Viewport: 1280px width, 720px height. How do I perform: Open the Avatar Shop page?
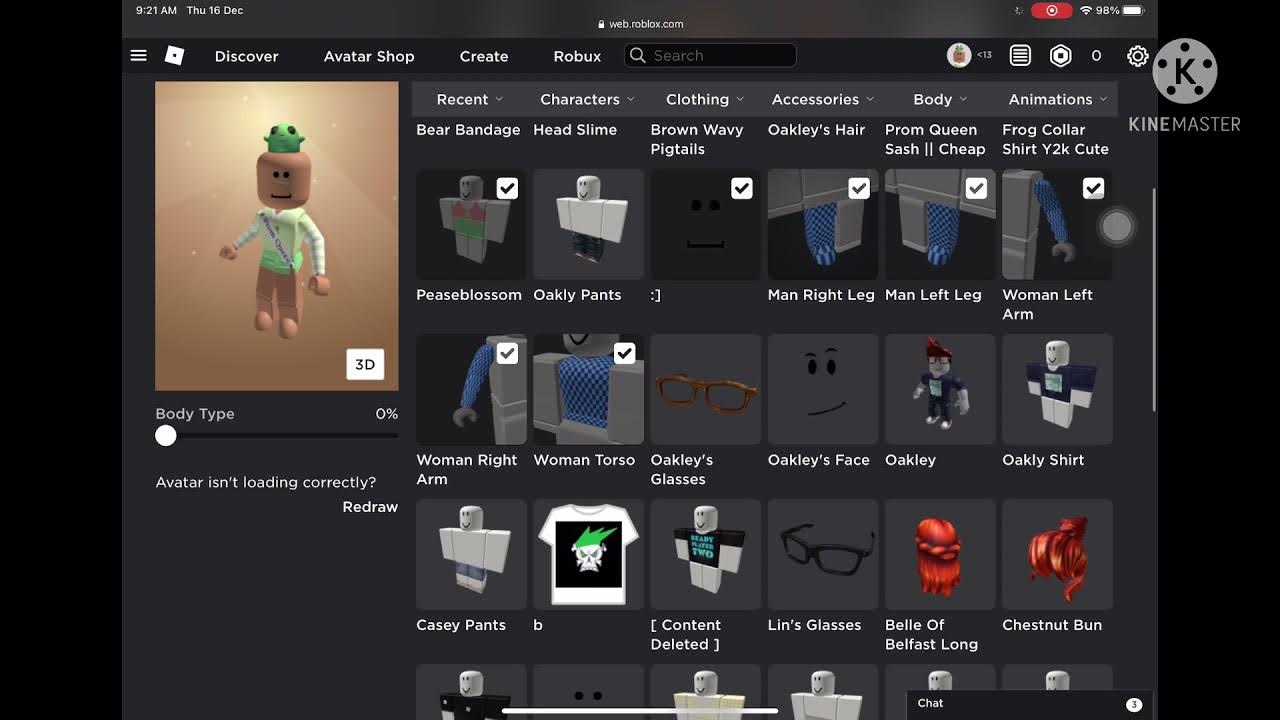[369, 56]
